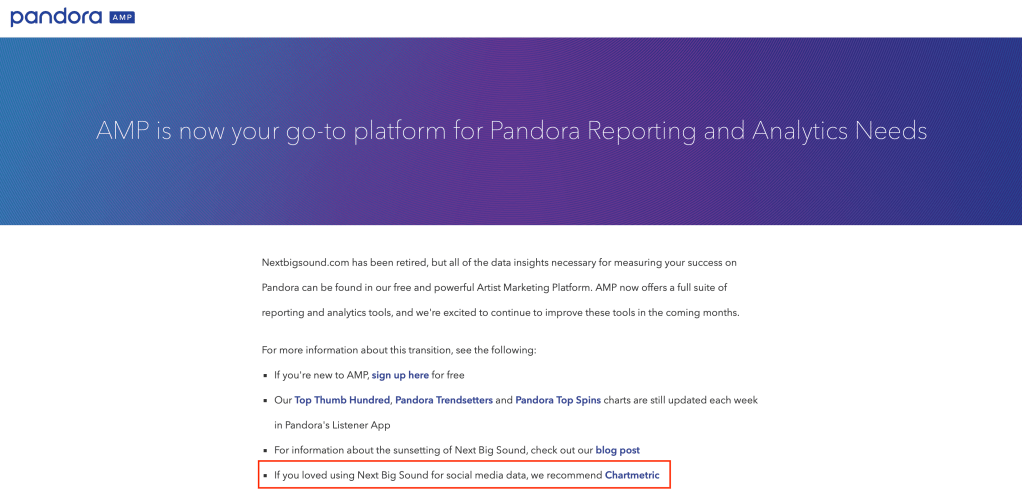Click the "Pandora can be found in our free" line
This screenshot has width=1022, height=501.
click(x=499, y=288)
